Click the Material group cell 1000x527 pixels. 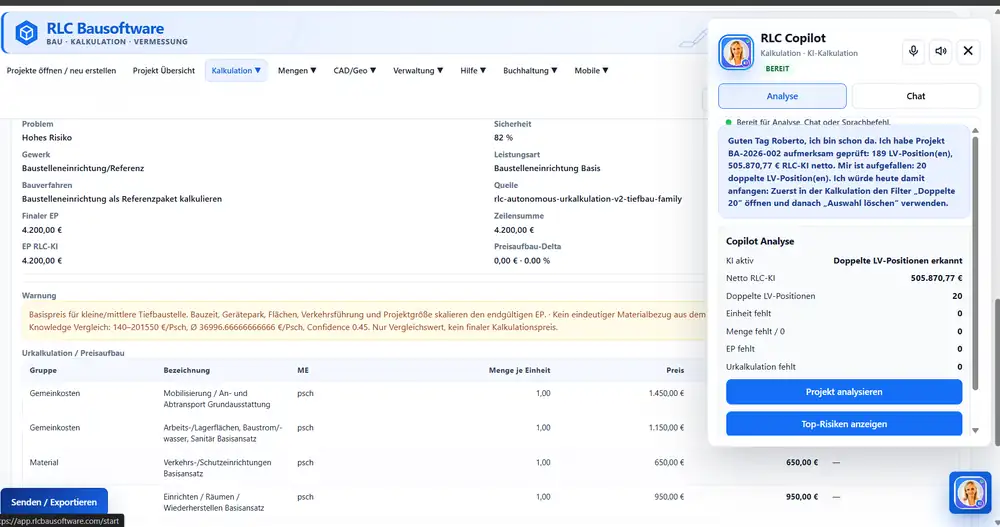click(44, 463)
